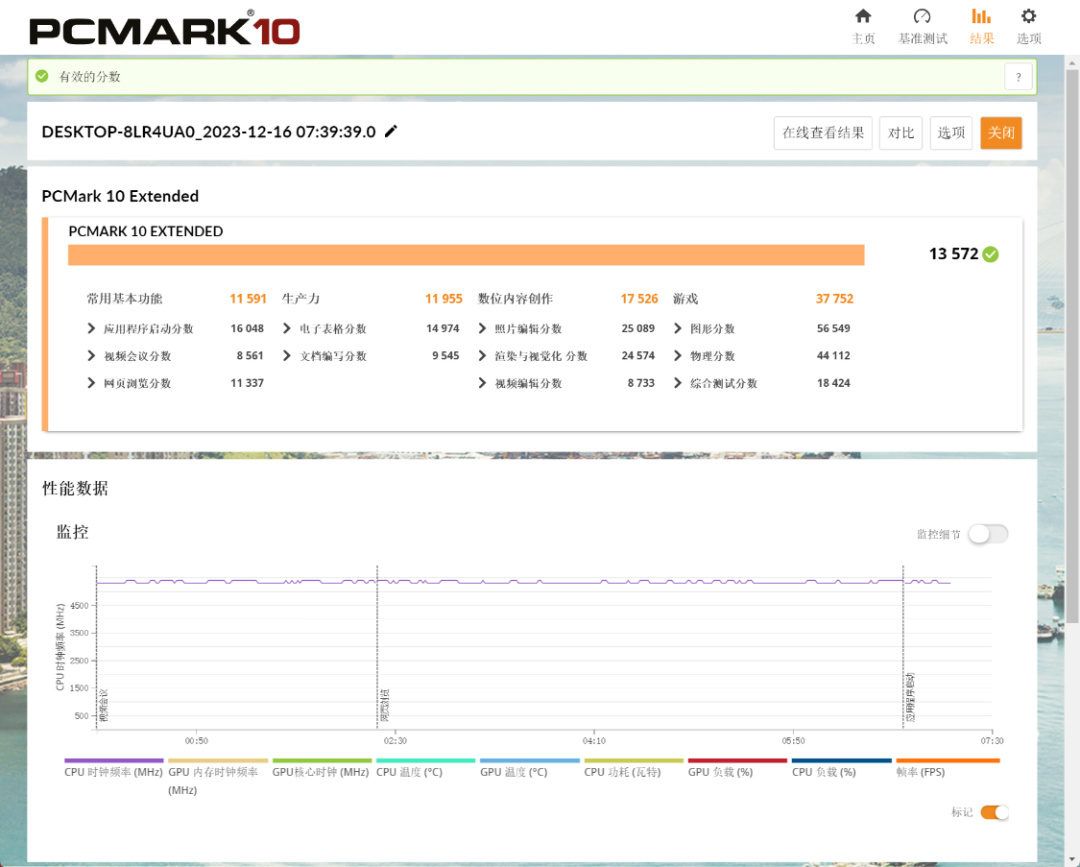Select CPU 时钟频率 purple legend swatch
Viewport: 1080px width, 867px height.
pos(114,760)
